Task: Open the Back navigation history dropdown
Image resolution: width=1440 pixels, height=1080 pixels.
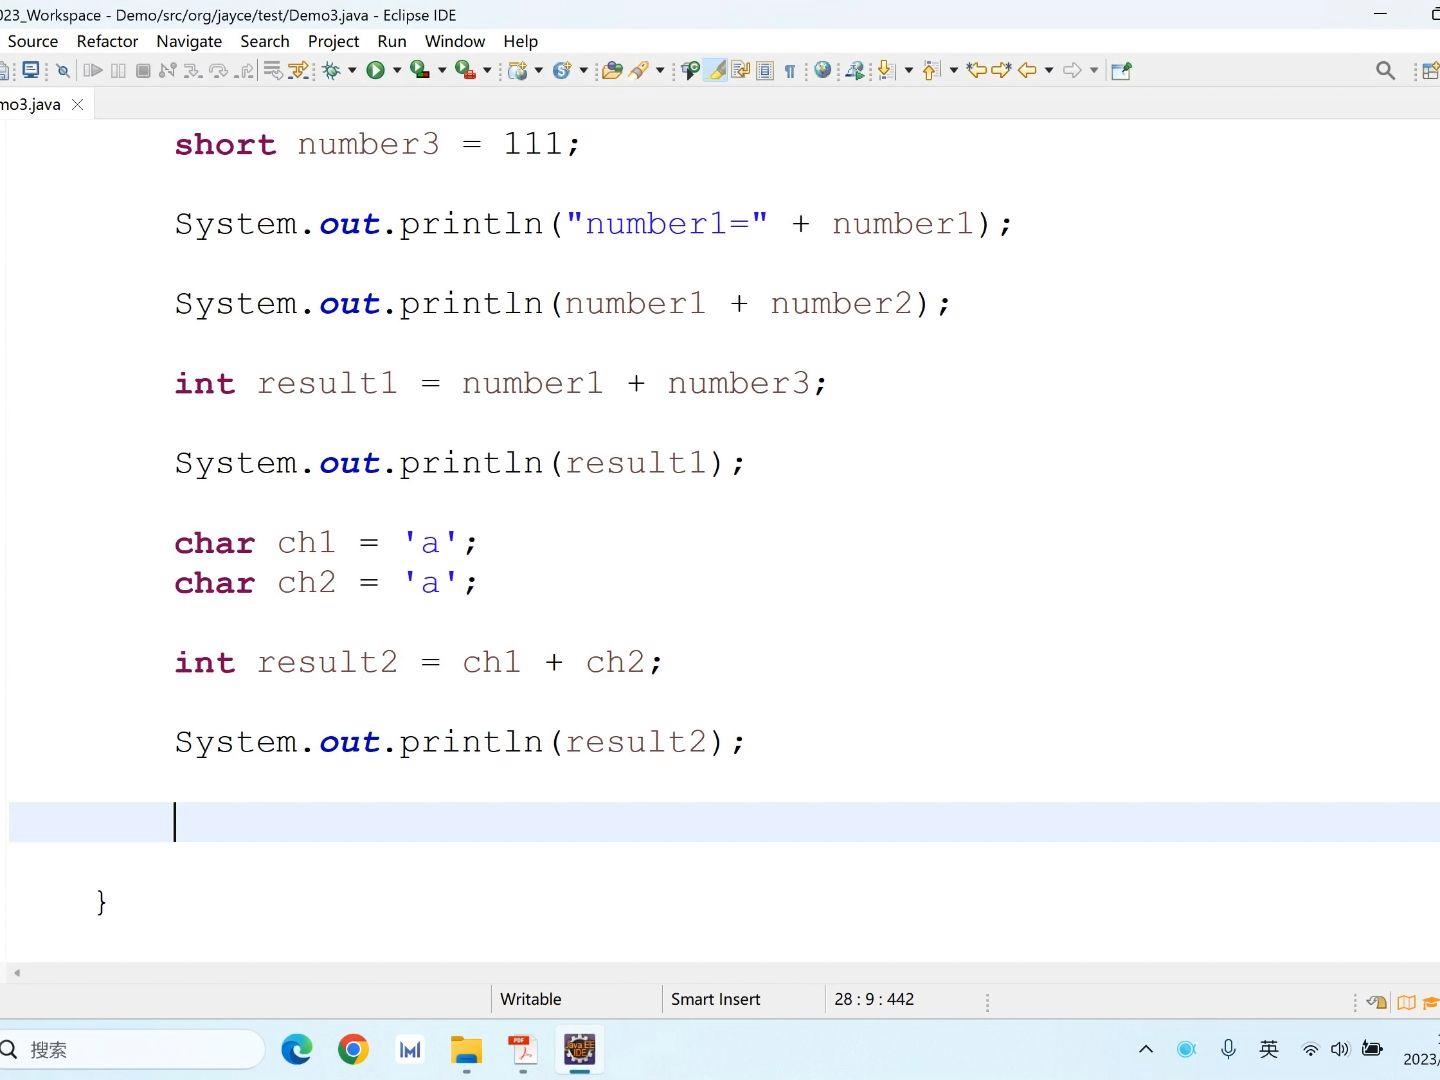Action: coord(1049,70)
